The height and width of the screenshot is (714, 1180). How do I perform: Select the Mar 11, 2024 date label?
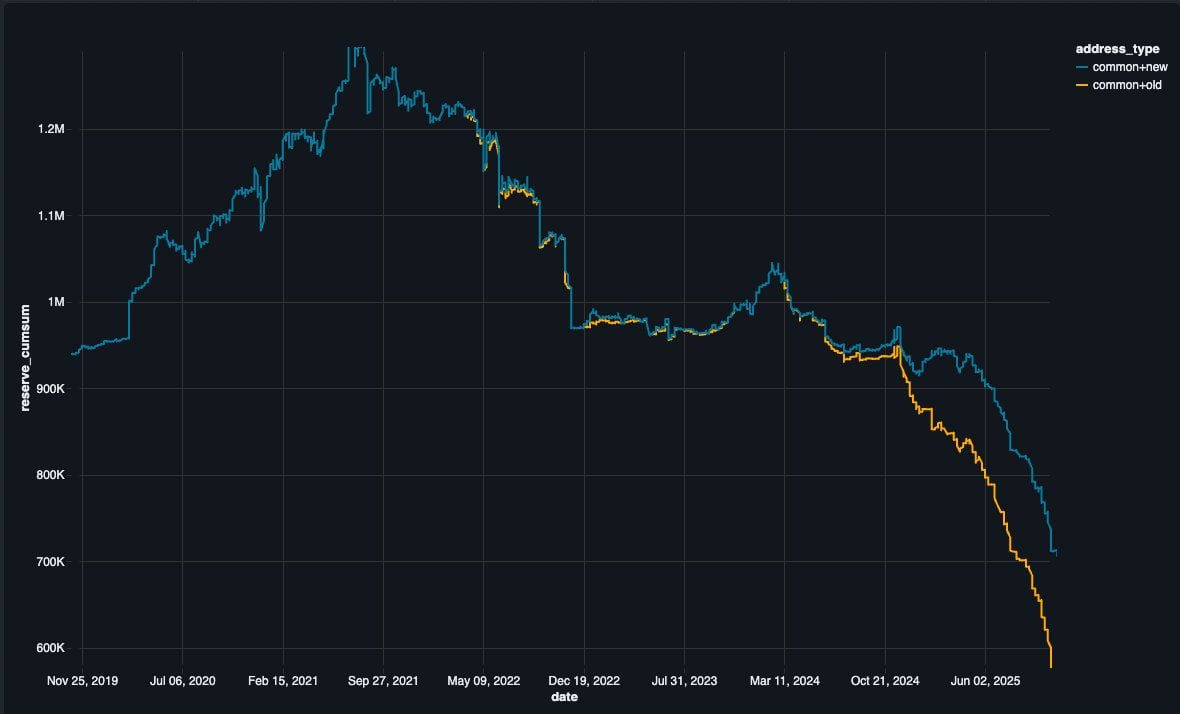tap(785, 681)
